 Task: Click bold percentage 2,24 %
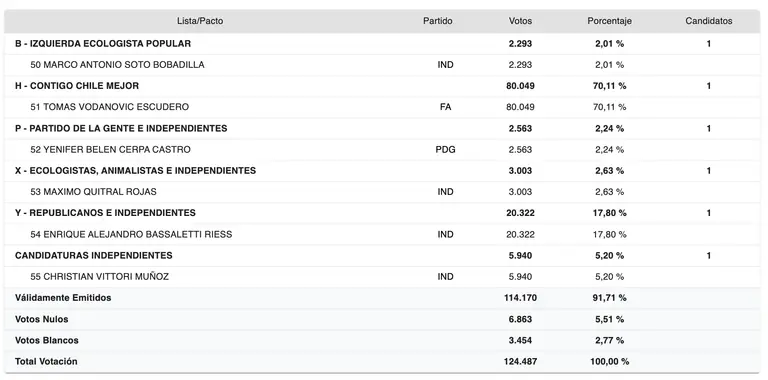point(610,128)
